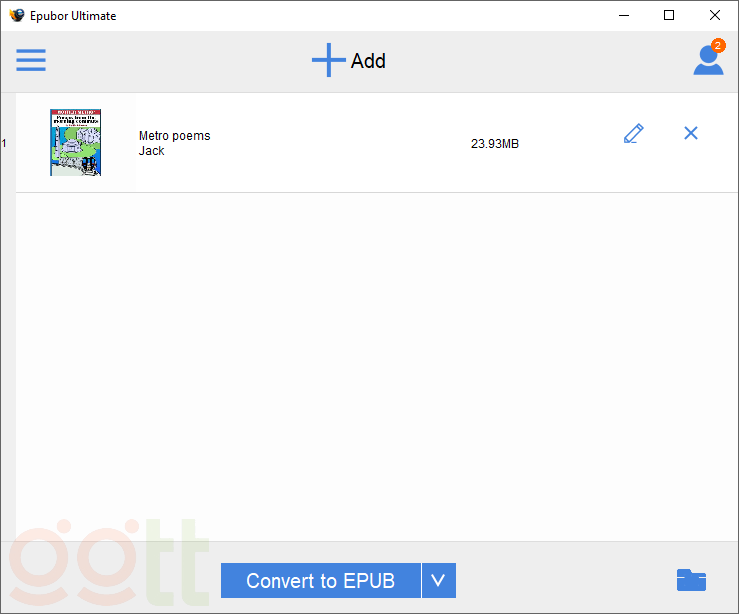Click the Metro poems book title
Viewport: 739px width, 614px height.
(174, 136)
